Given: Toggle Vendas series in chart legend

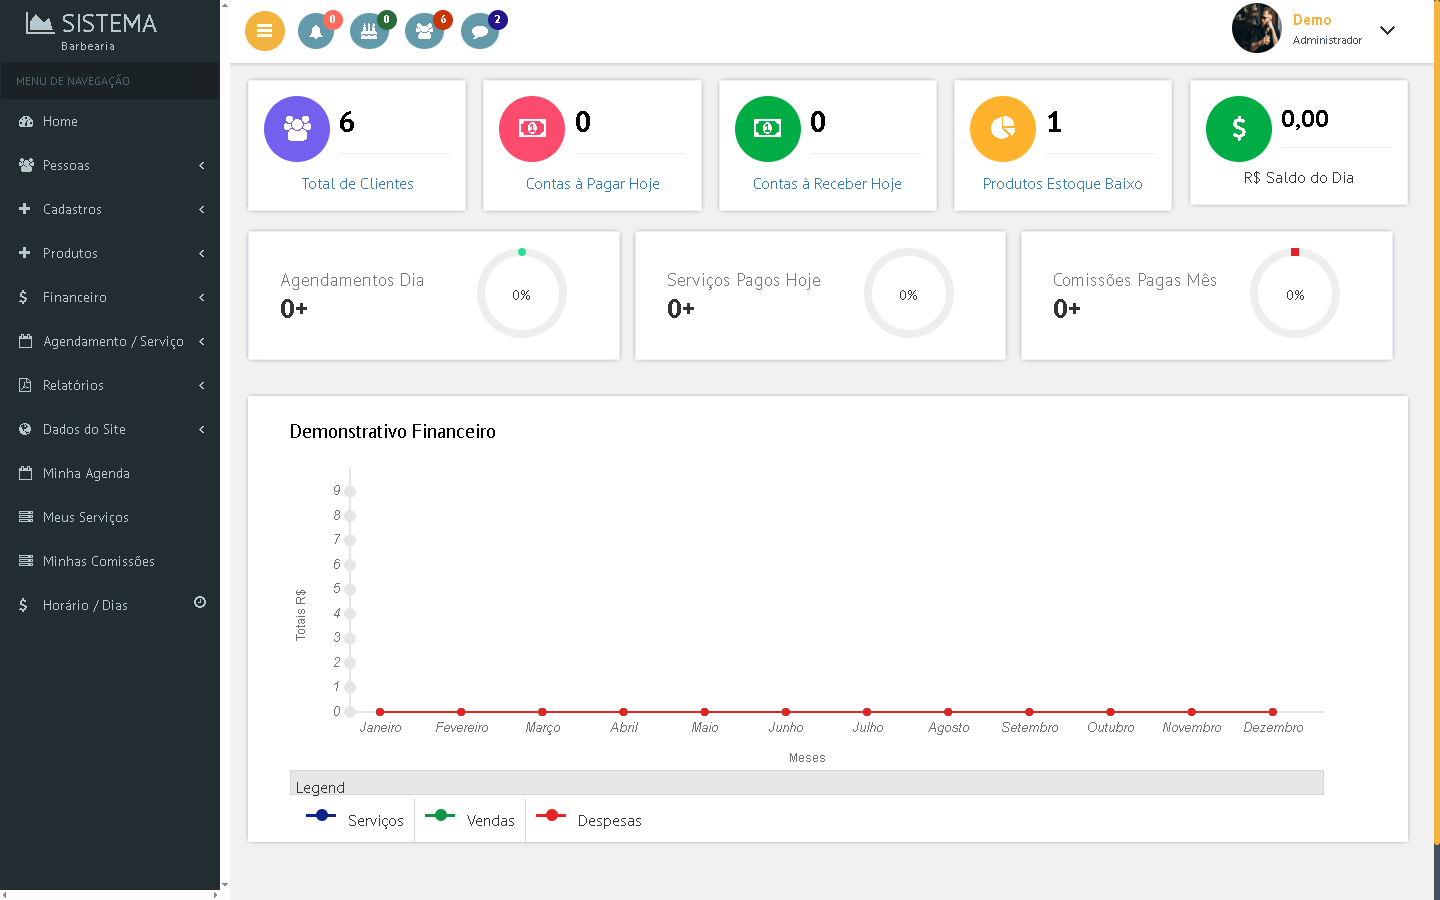Looking at the screenshot, I should [x=471, y=820].
